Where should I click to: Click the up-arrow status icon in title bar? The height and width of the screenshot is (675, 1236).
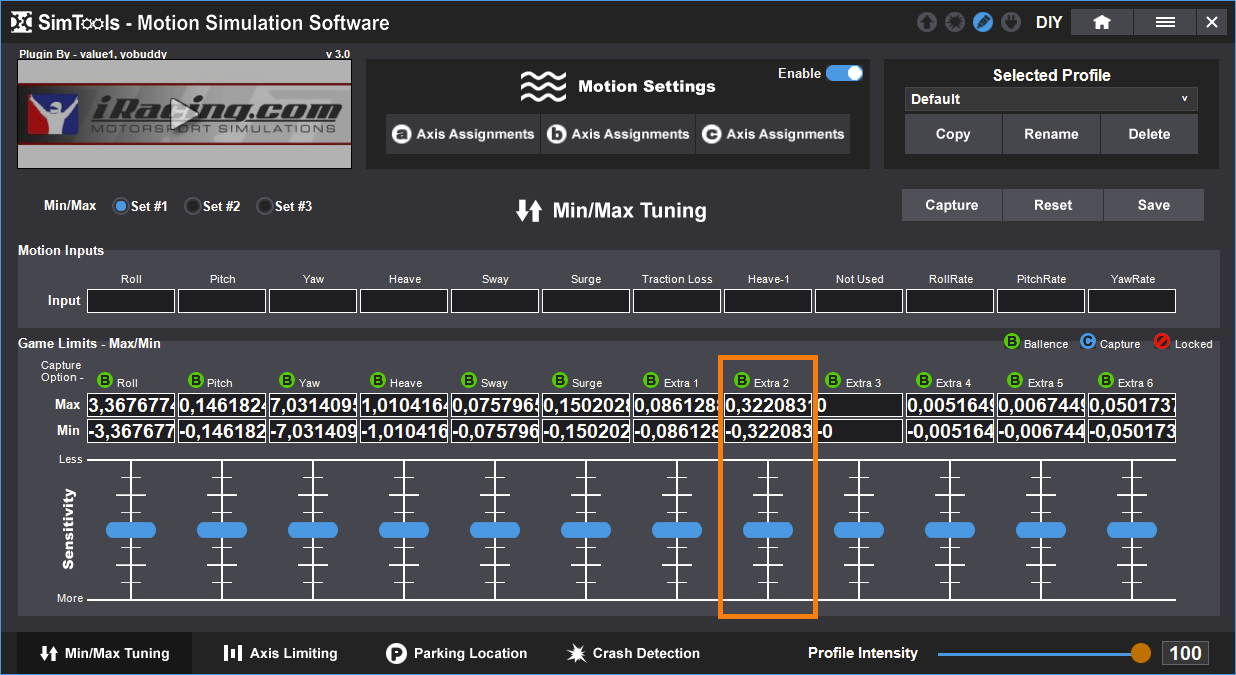pos(927,22)
